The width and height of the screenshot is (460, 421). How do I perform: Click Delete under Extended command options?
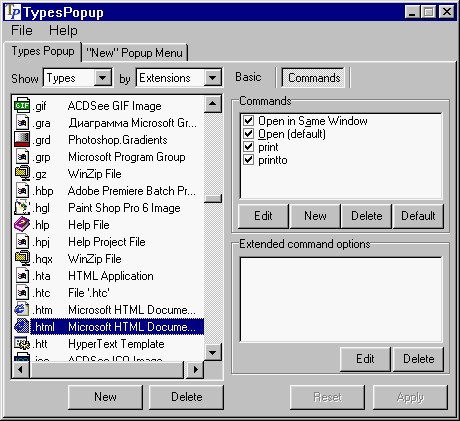418,359
